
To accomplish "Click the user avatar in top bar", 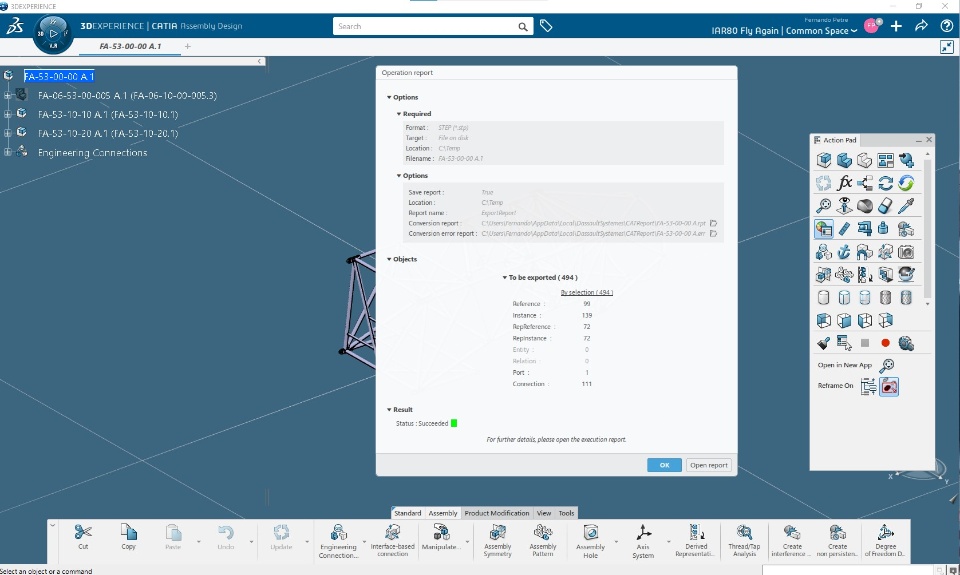I will click(x=872, y=26).
